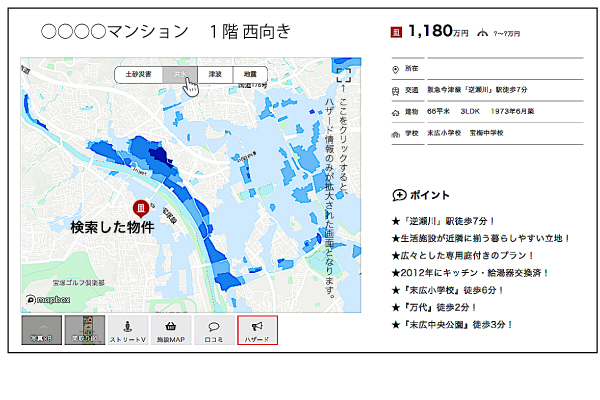Select the 津波 tsunami tab
600x400 pixels.
coord(214,74)
